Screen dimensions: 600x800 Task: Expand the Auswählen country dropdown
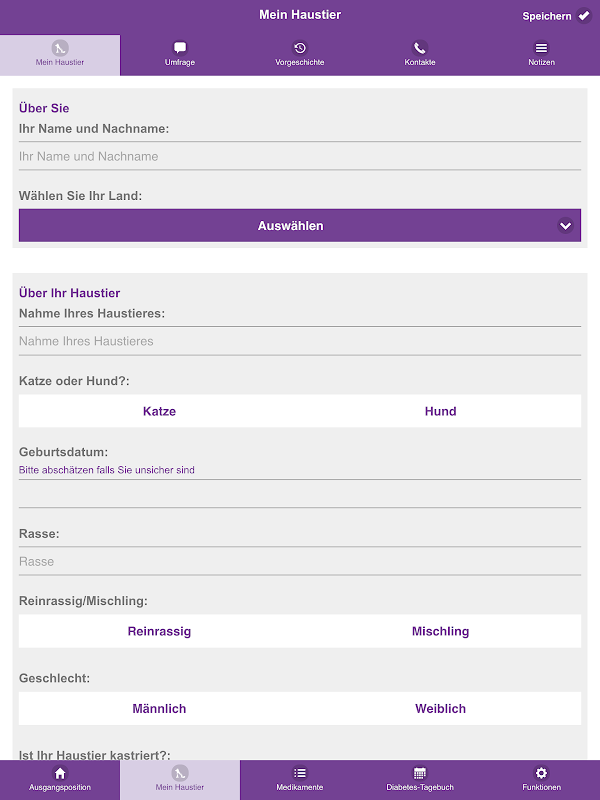(300, 226)
